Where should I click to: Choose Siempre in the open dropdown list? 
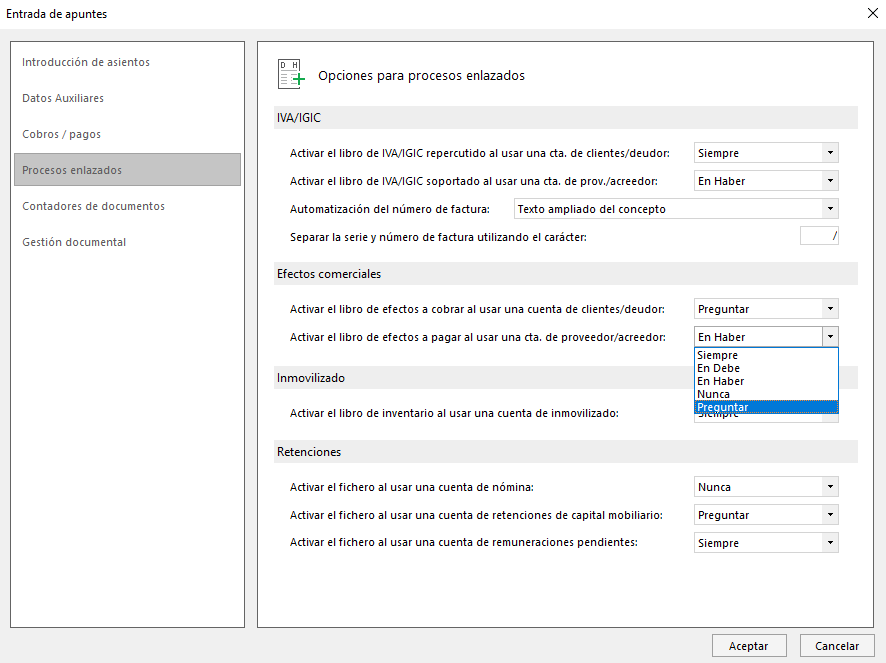[x=766, y=355]
